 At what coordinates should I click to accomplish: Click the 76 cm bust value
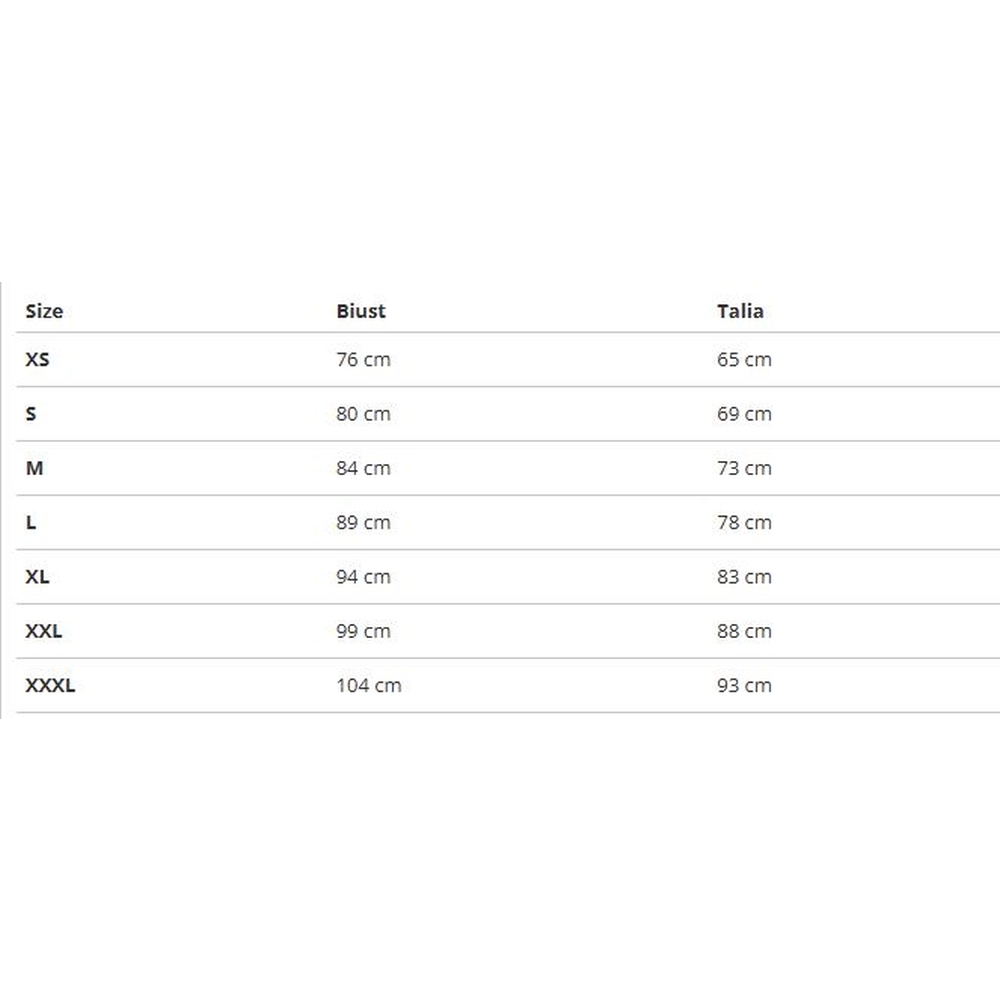click(x=363, y=359)
